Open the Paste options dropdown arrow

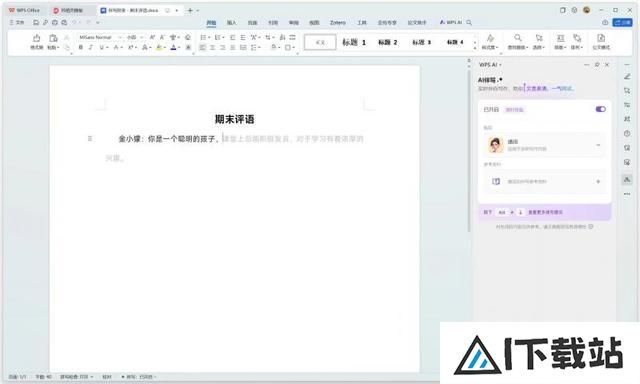coord(58,48)
